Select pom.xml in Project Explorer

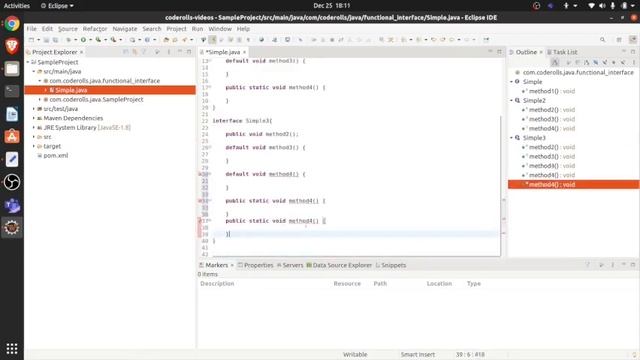pyautogui.click(x=56, y=156)
